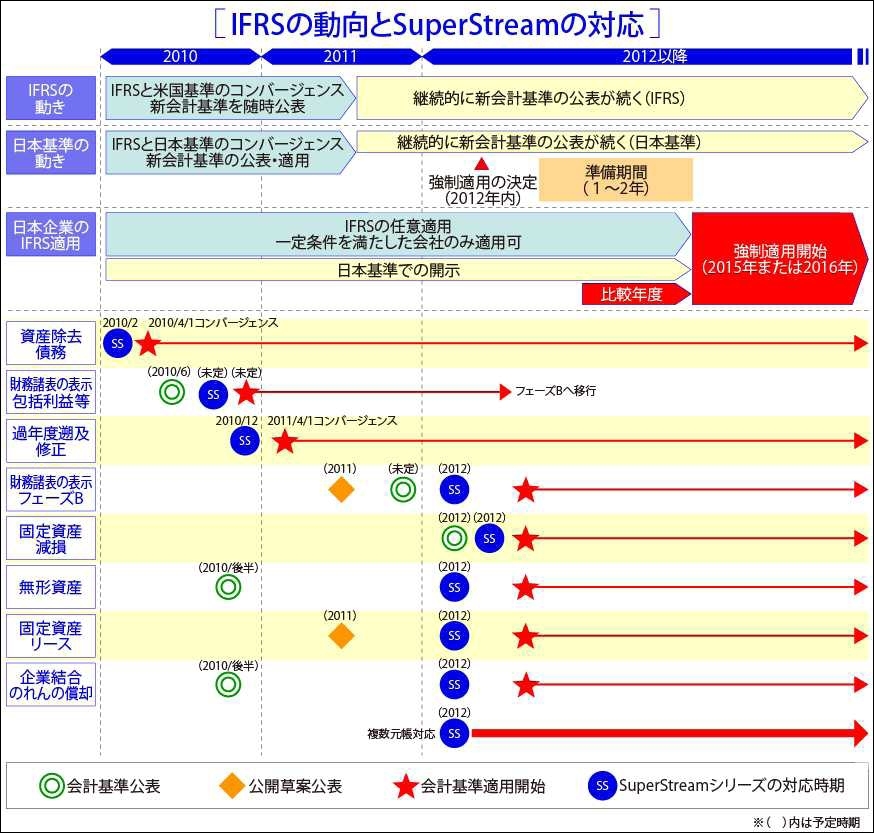Screen dimensions: 874x833
Task: Click the orange diamond in the フェーズB row
Action: pyautogui.click(x=341, y=490)
